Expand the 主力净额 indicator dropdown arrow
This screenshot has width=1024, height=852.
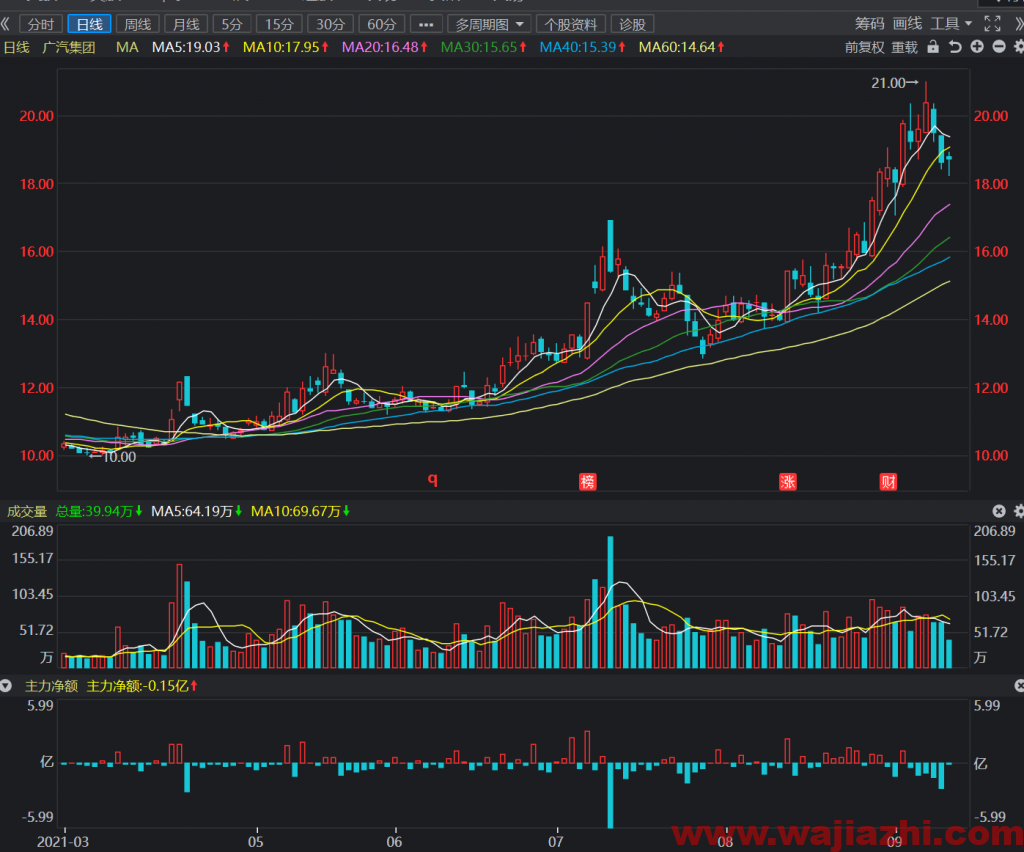pyautogui.click(x=6, y=686)
